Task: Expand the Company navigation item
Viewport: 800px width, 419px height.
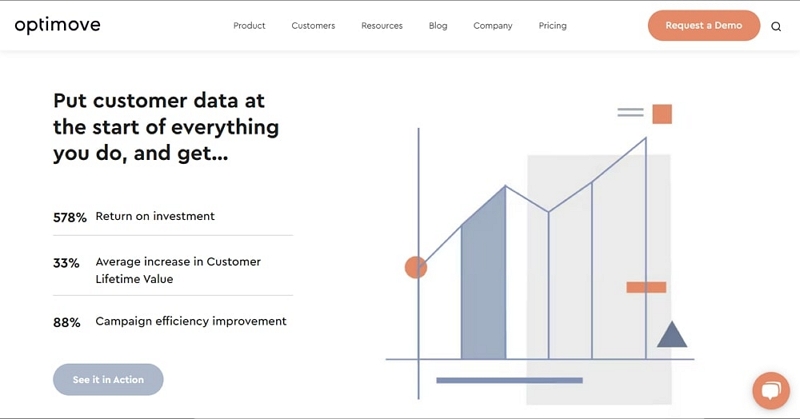Action: [492, 26]
